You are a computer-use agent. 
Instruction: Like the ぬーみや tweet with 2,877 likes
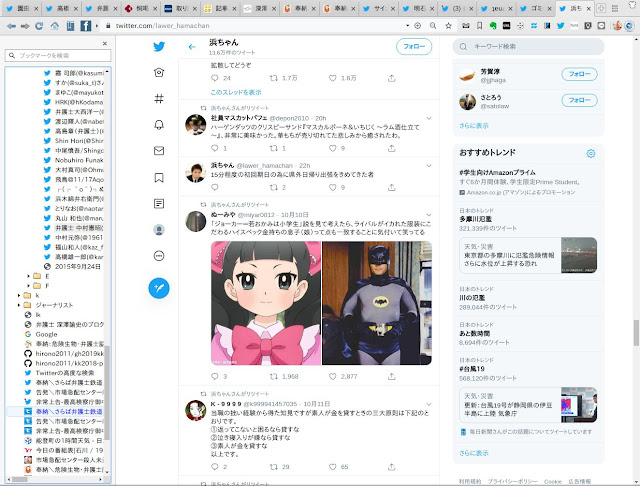333,376
